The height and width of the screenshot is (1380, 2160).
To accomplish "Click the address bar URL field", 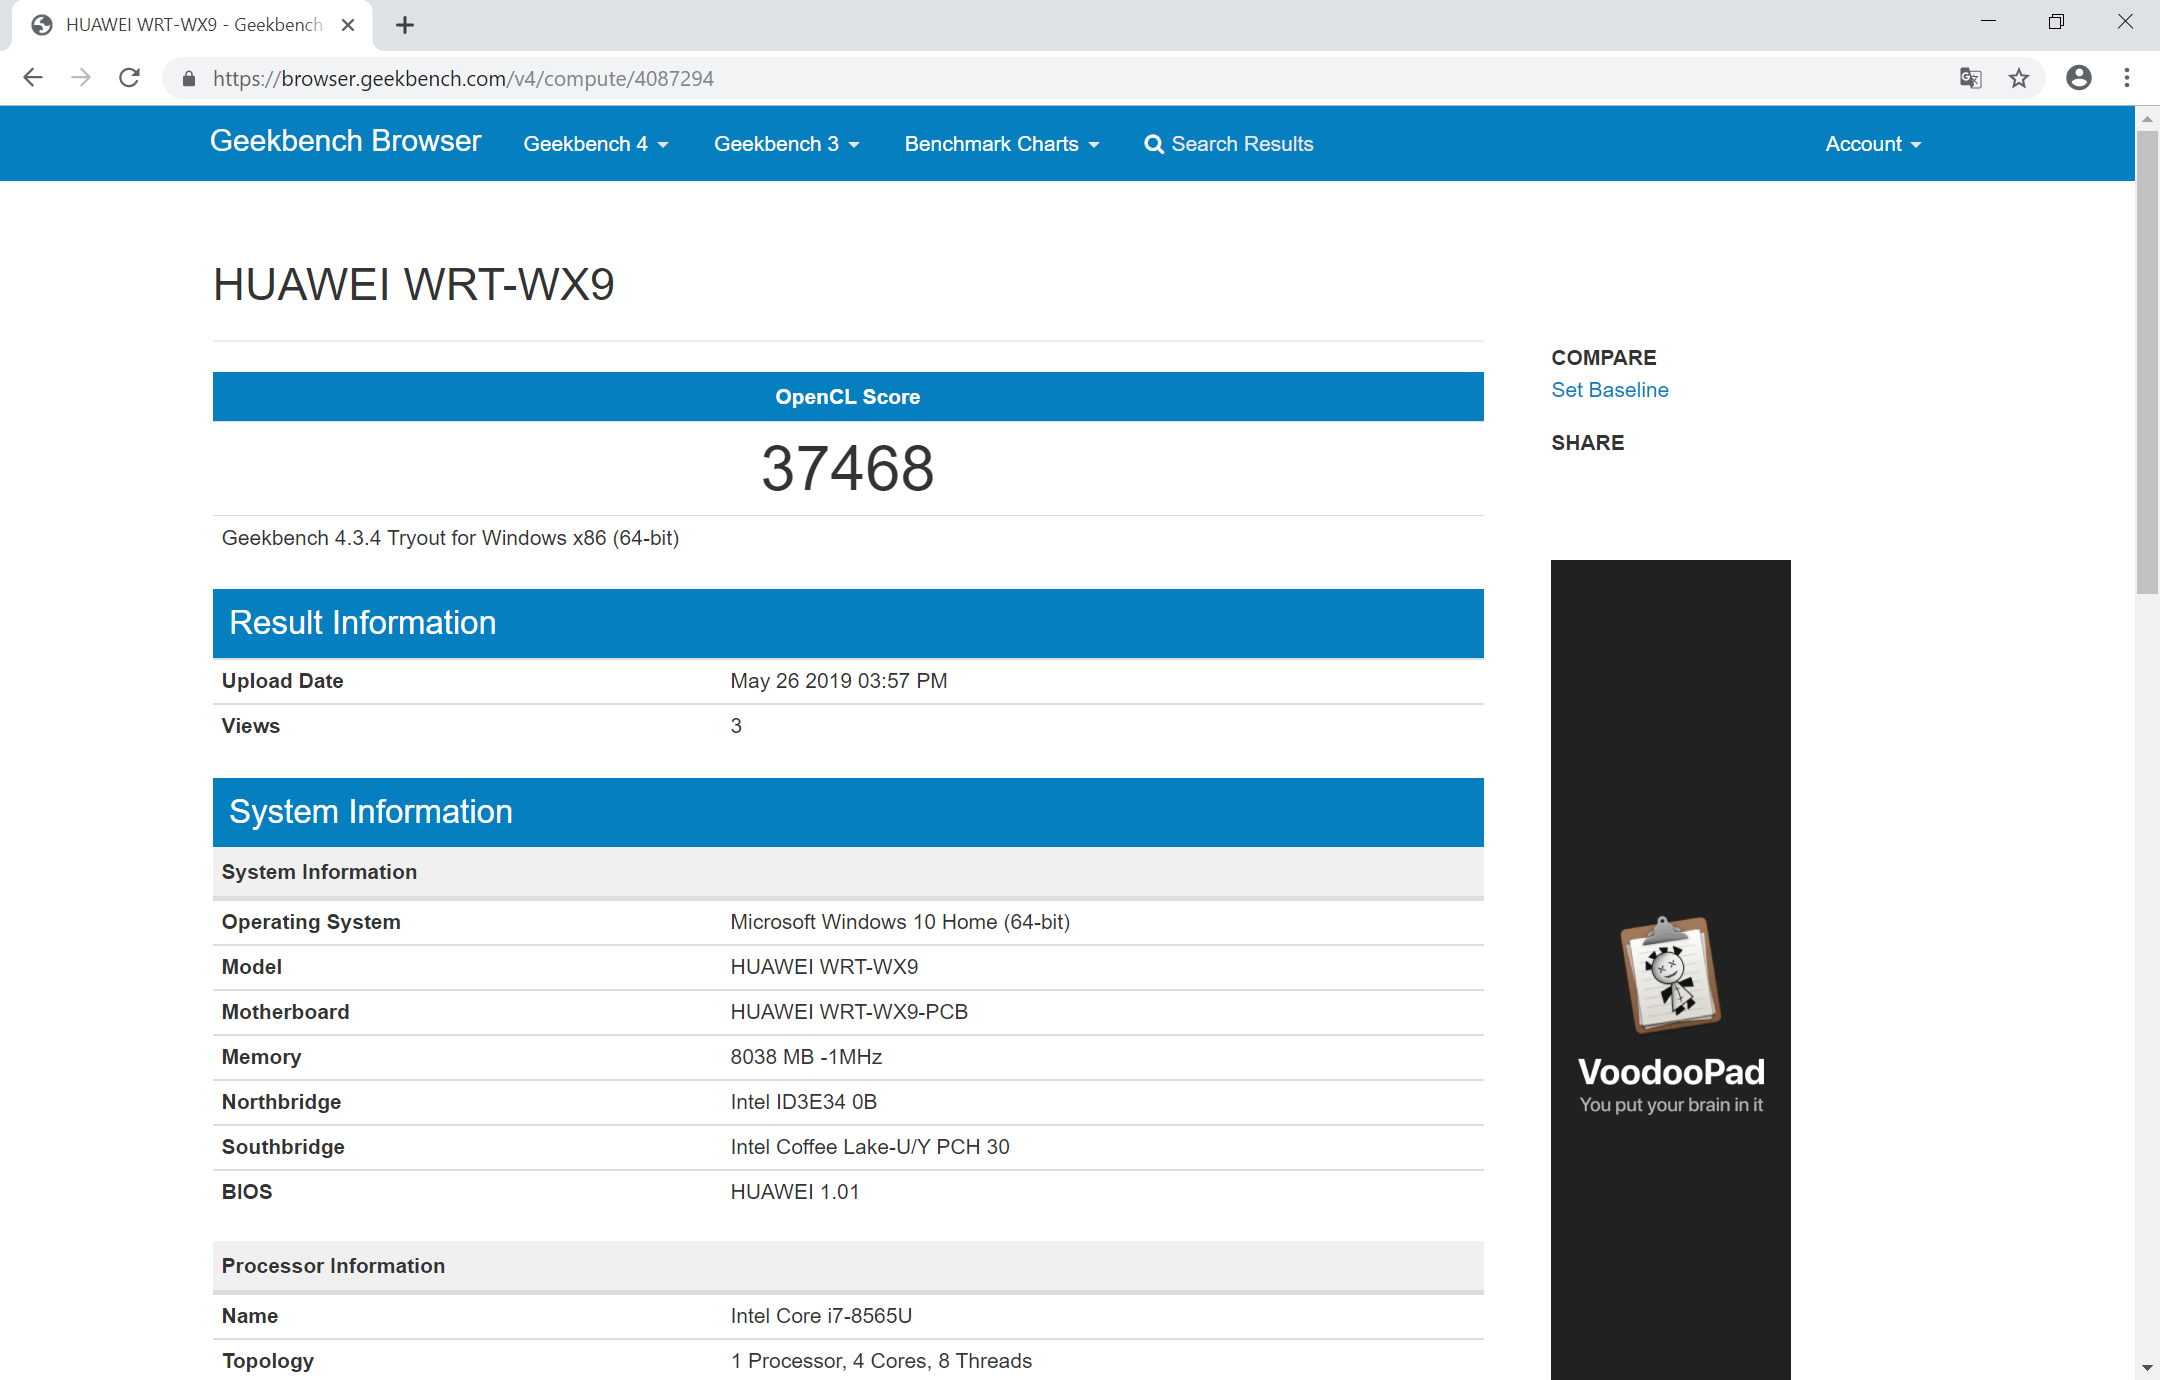I will pos(1000,78).
